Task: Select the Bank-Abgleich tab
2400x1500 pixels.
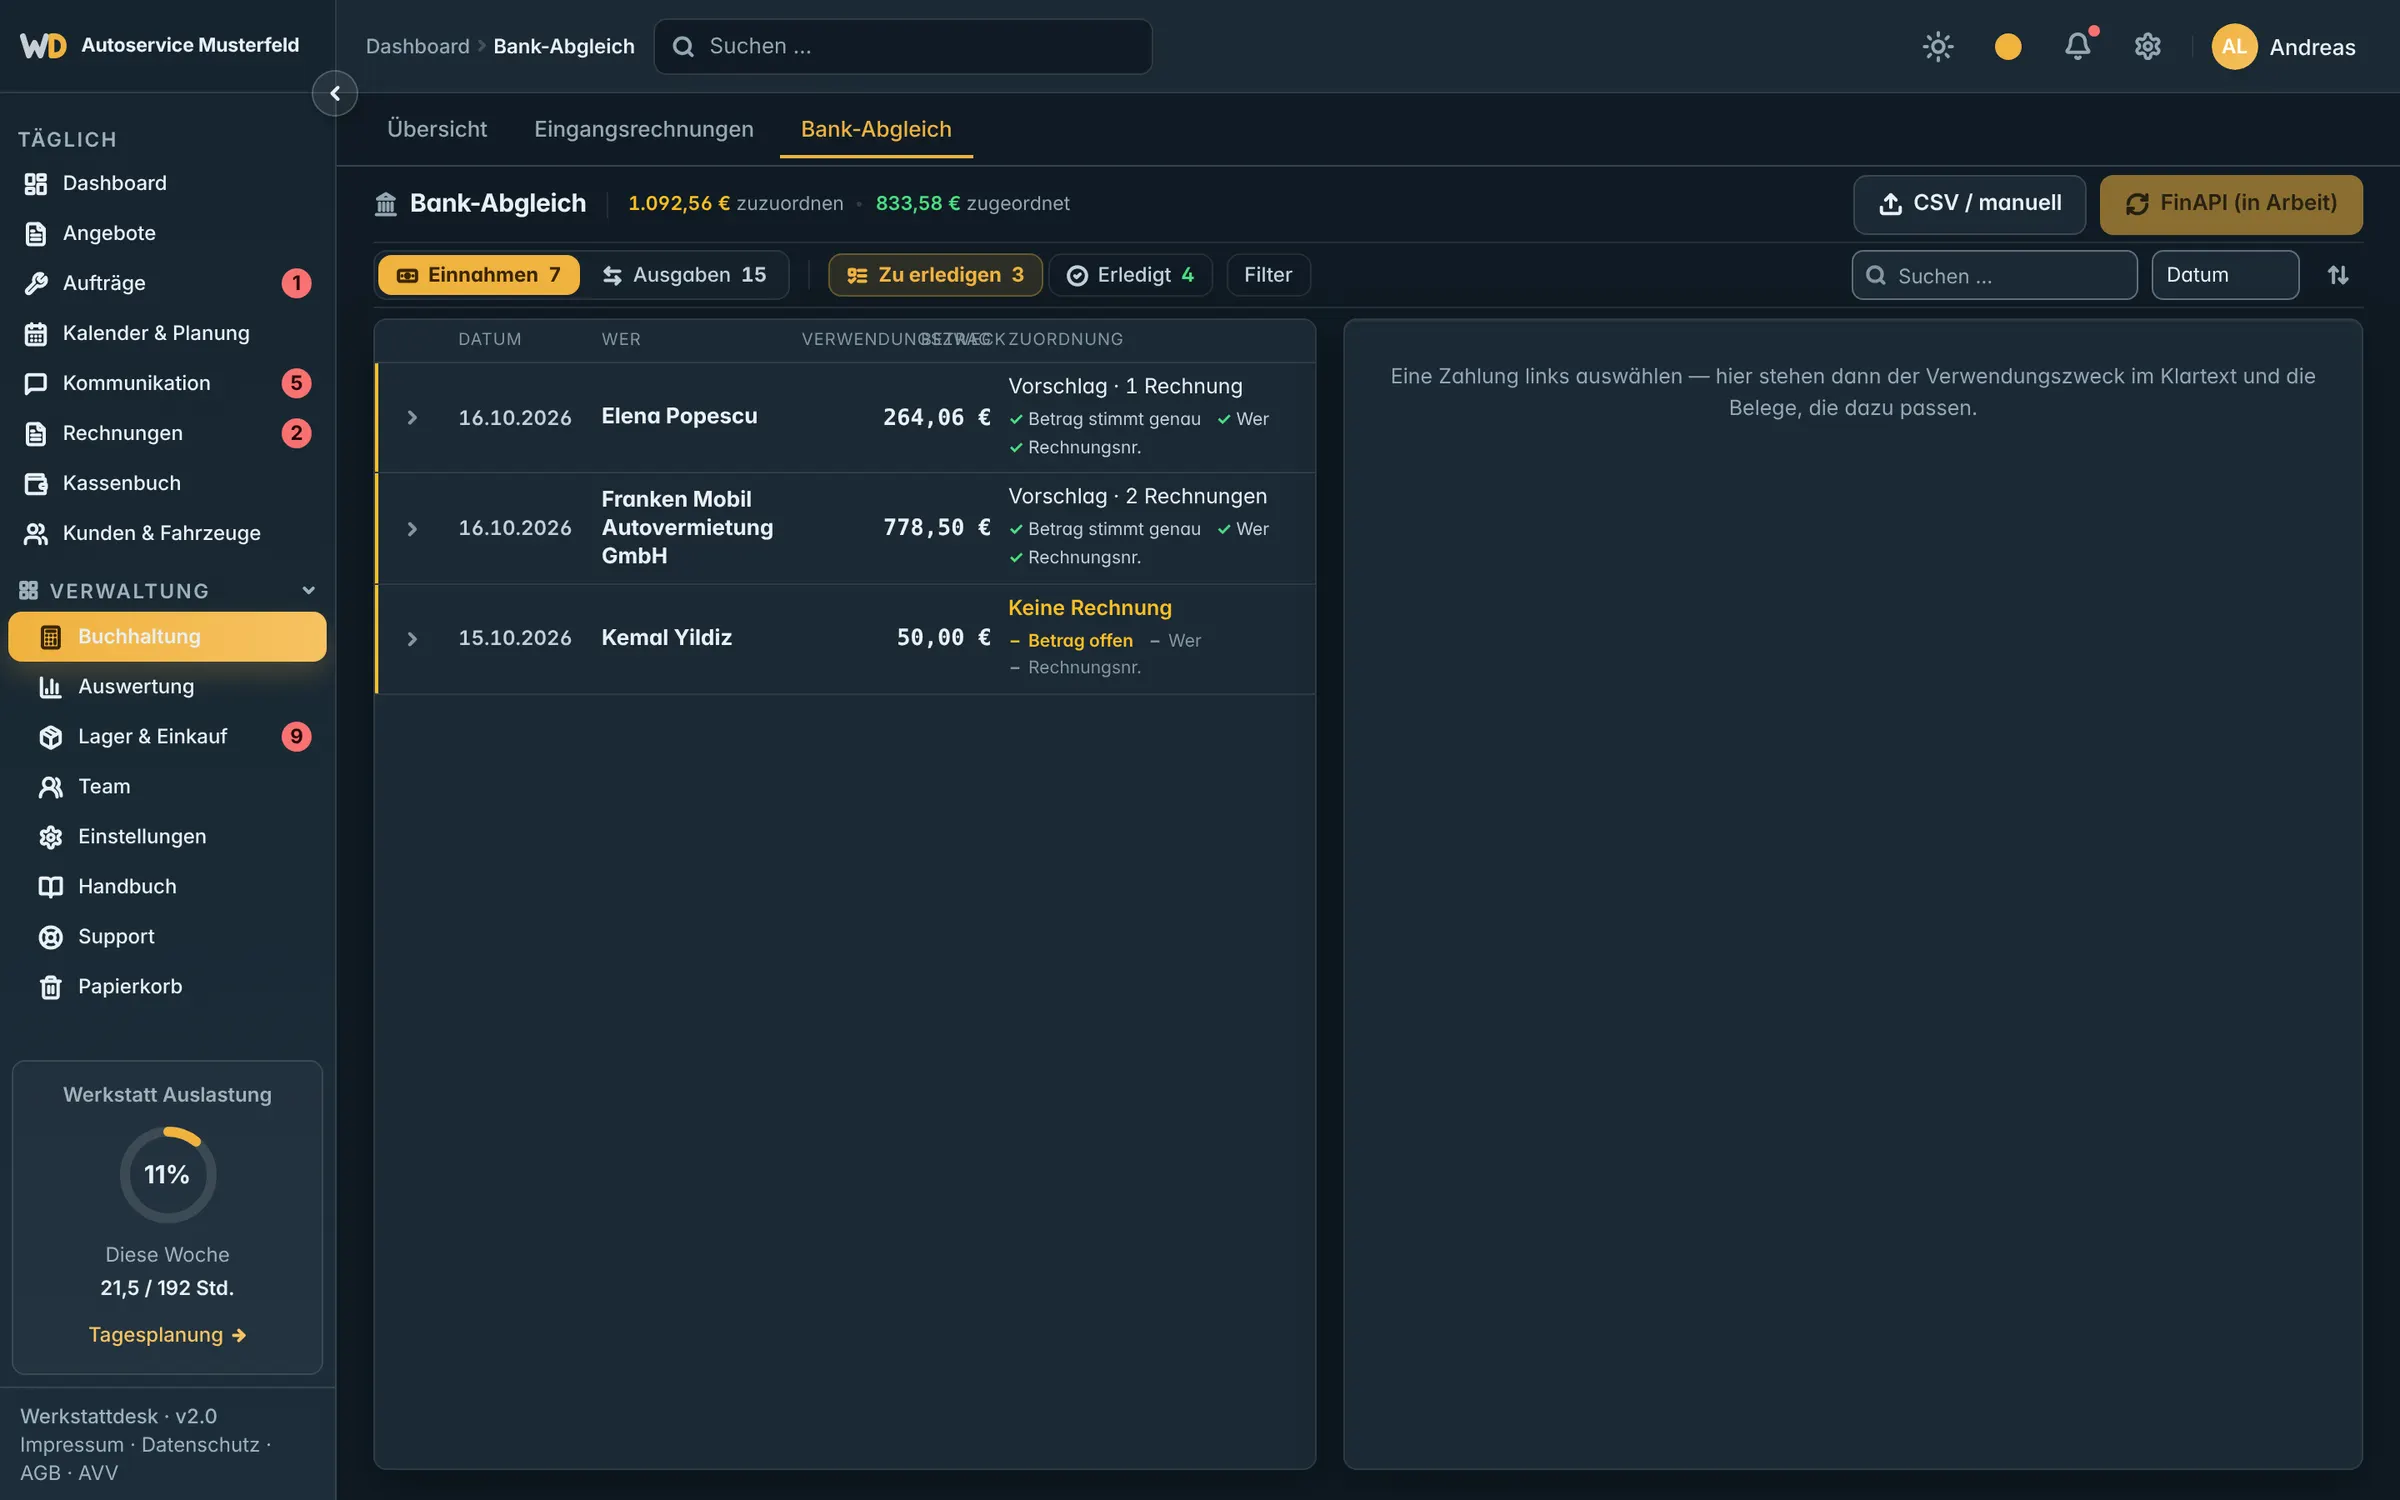Action: pos(876,129)
